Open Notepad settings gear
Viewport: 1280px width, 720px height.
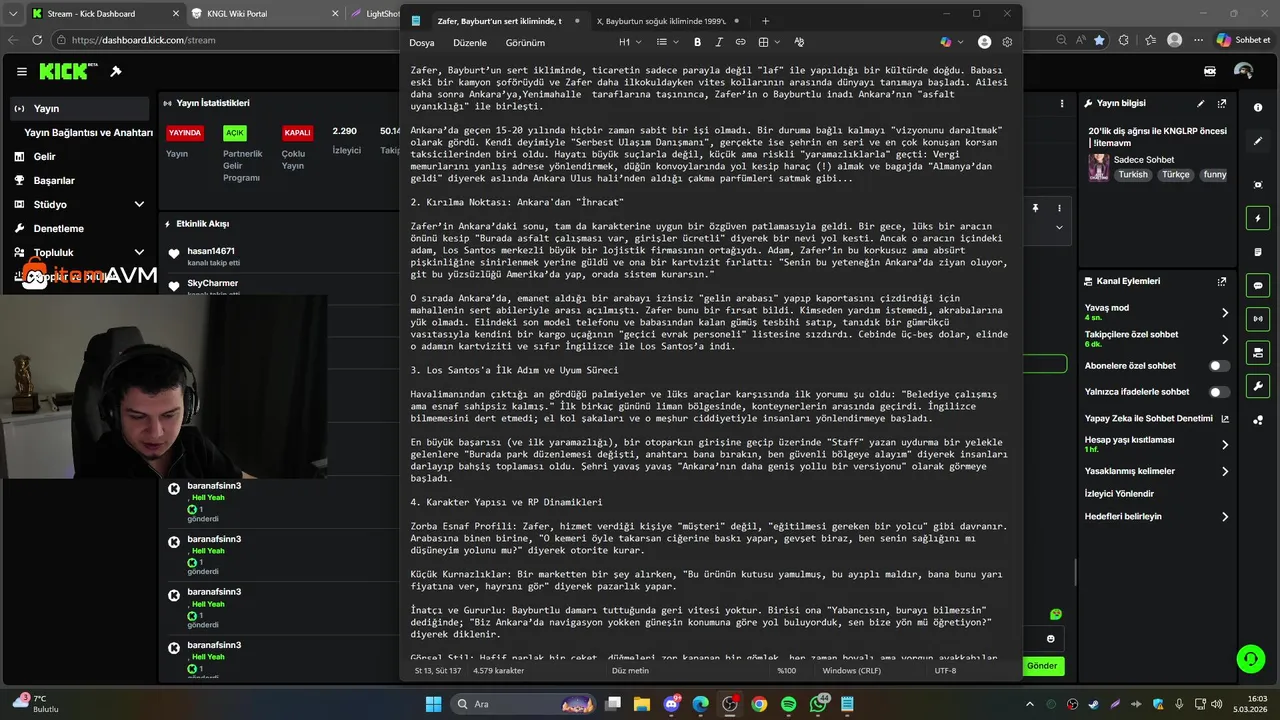click(x=1007, y=42)
